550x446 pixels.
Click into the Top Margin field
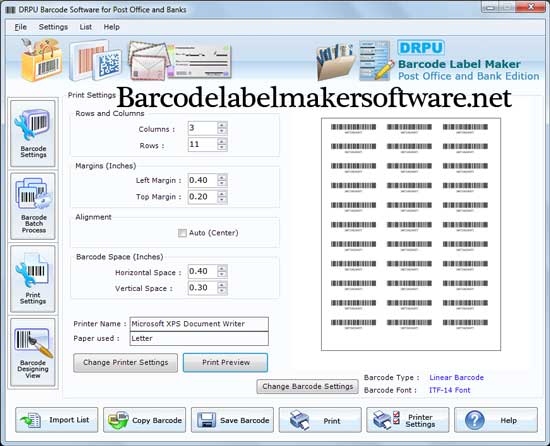[x=203, y=197]
